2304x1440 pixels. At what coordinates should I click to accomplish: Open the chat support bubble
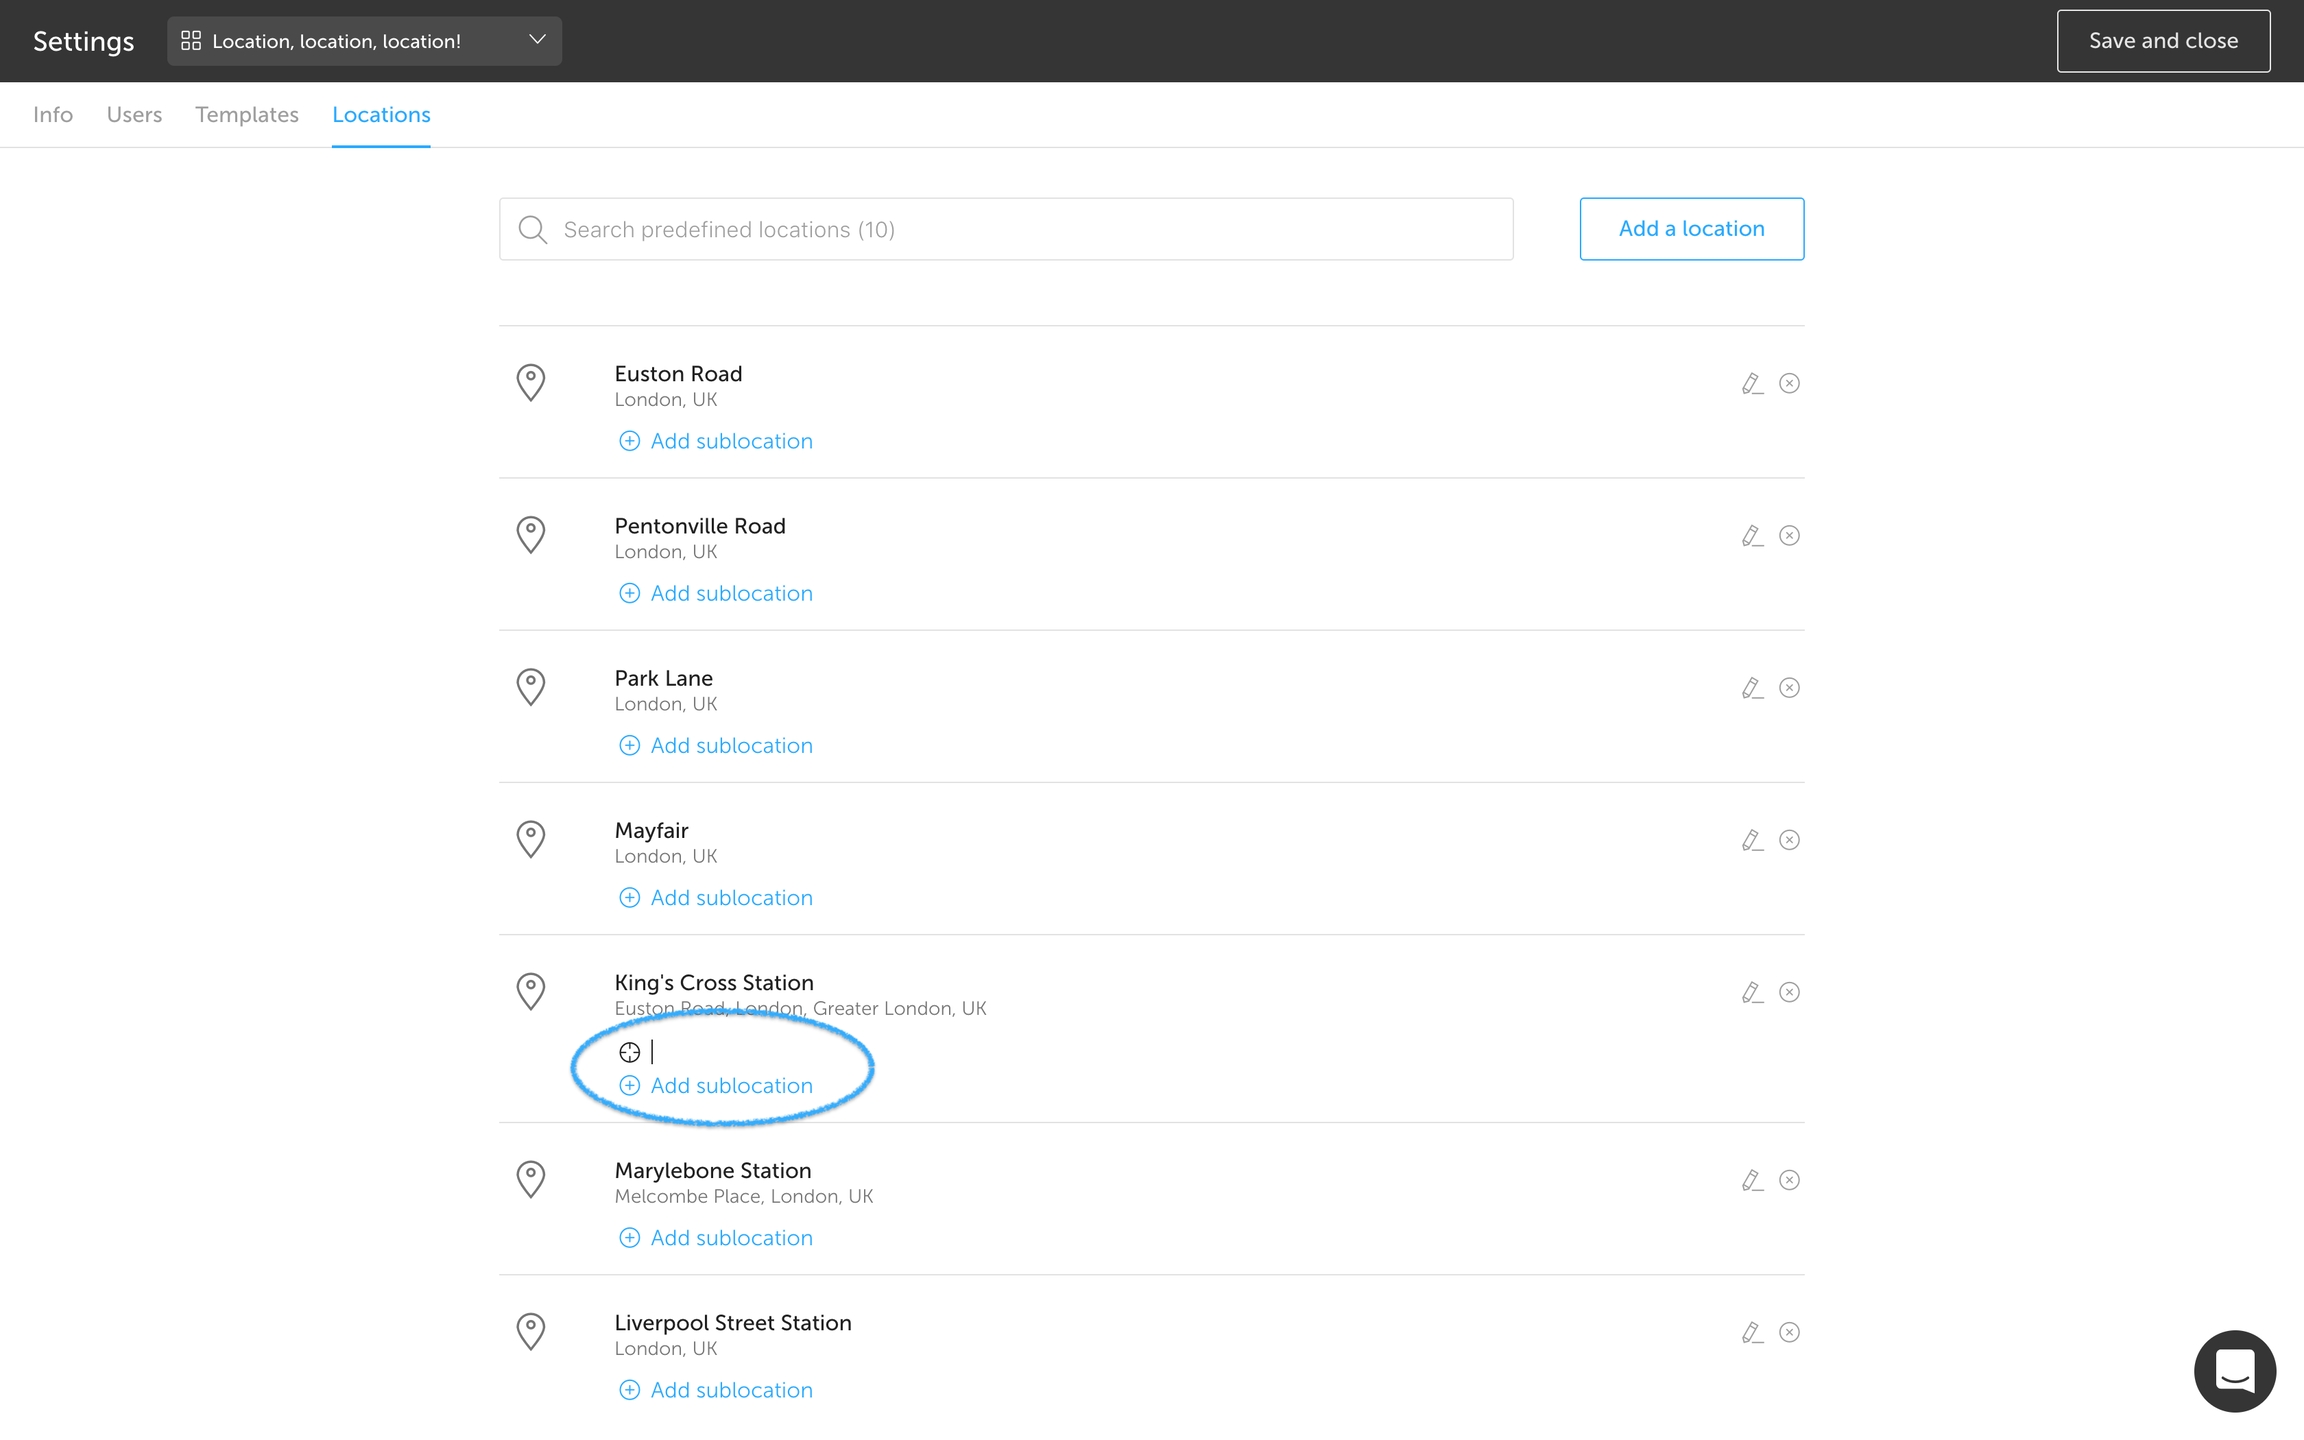[x=2234, y=1371]
